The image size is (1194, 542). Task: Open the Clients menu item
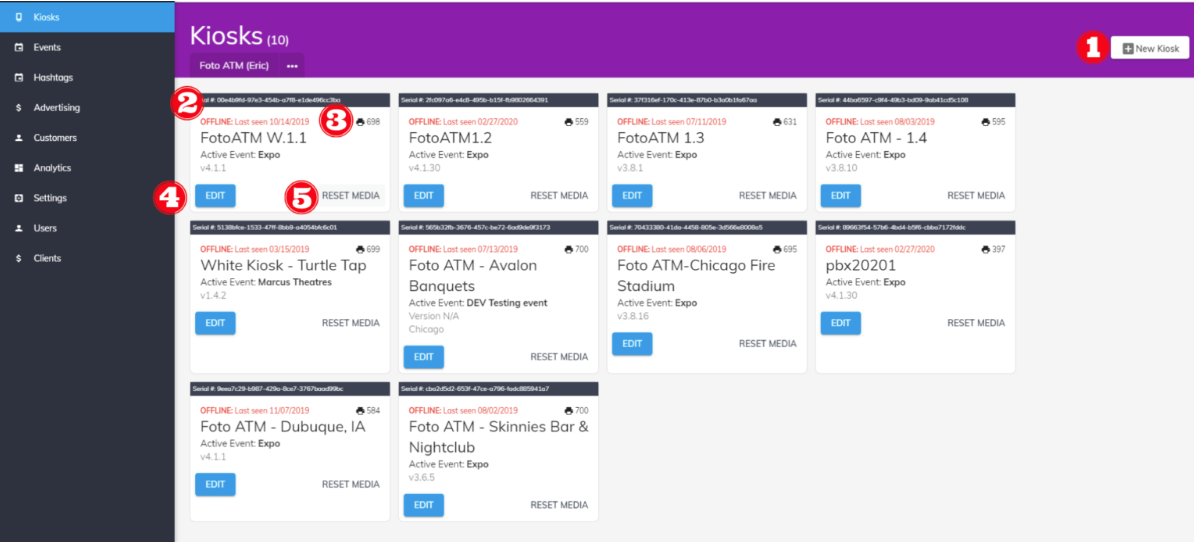pos(47,258)
